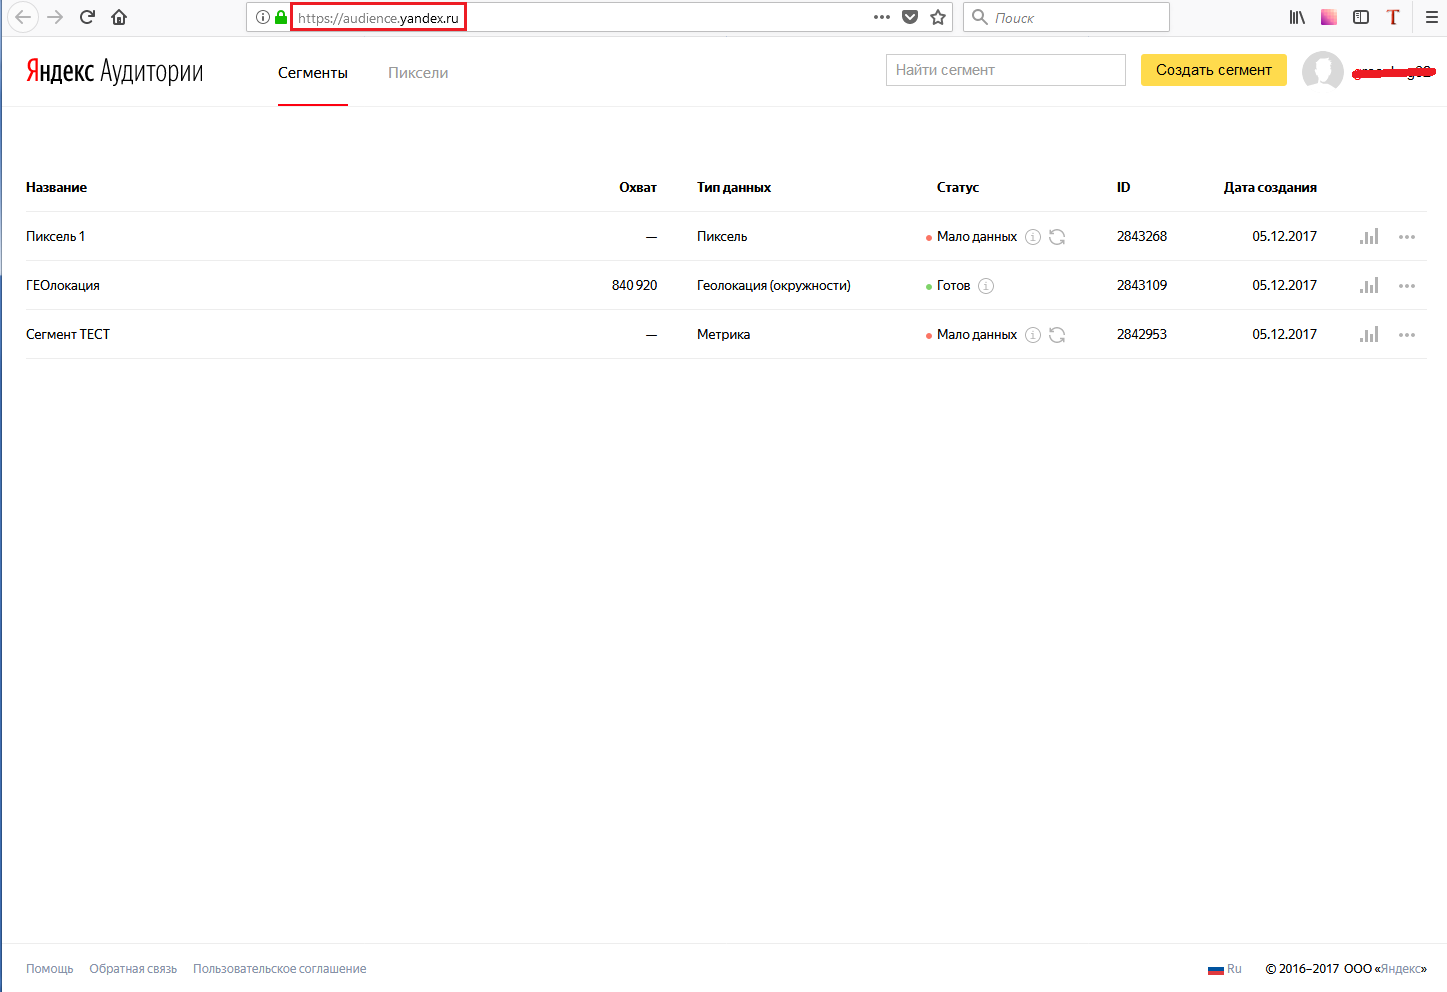The width and height of the screenshot is (1447, 992).
Task: Reload the current page
Action: (x=88, y=17)
